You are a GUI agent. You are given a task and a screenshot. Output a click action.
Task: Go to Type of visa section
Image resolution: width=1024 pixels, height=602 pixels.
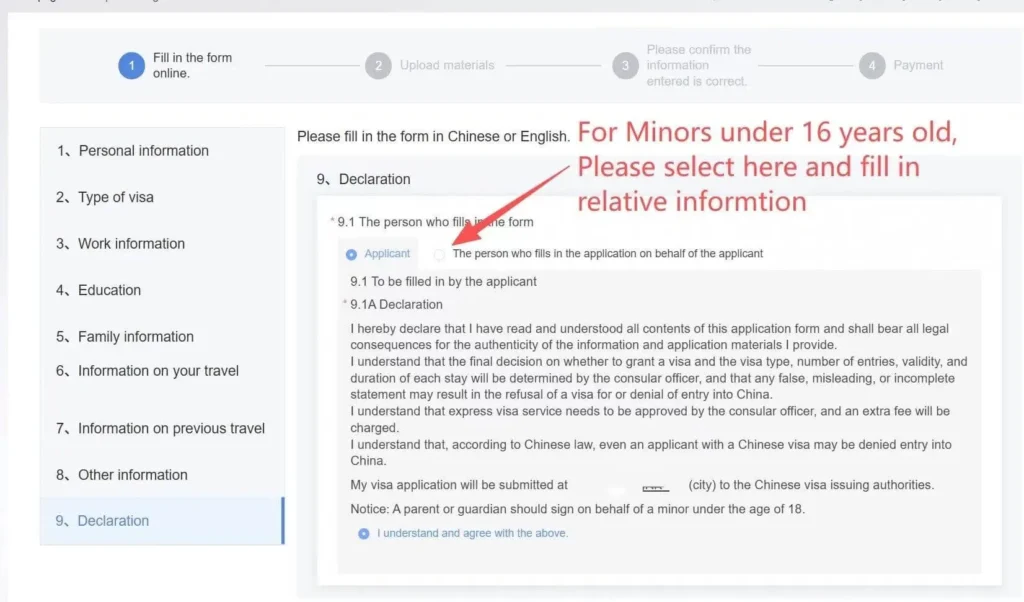coord(115,197)
